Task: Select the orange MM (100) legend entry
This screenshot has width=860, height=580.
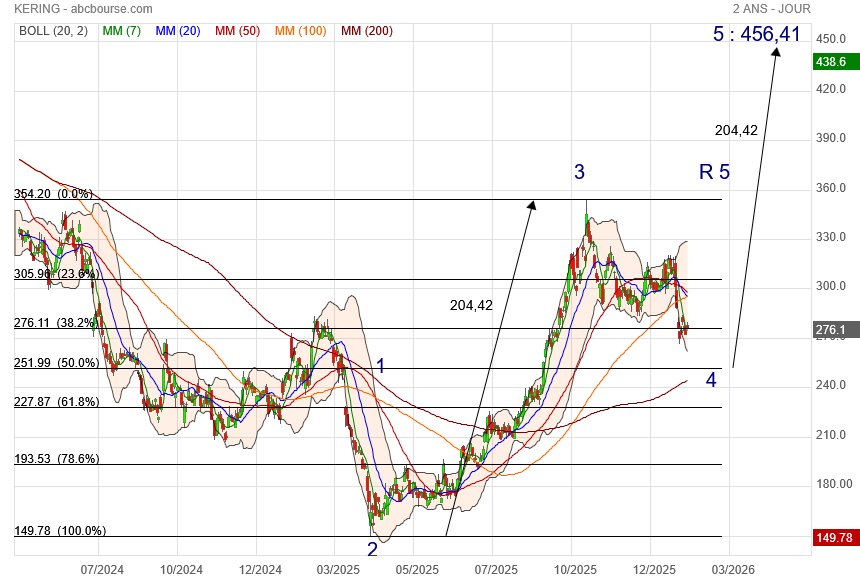Action: (301, 31)
